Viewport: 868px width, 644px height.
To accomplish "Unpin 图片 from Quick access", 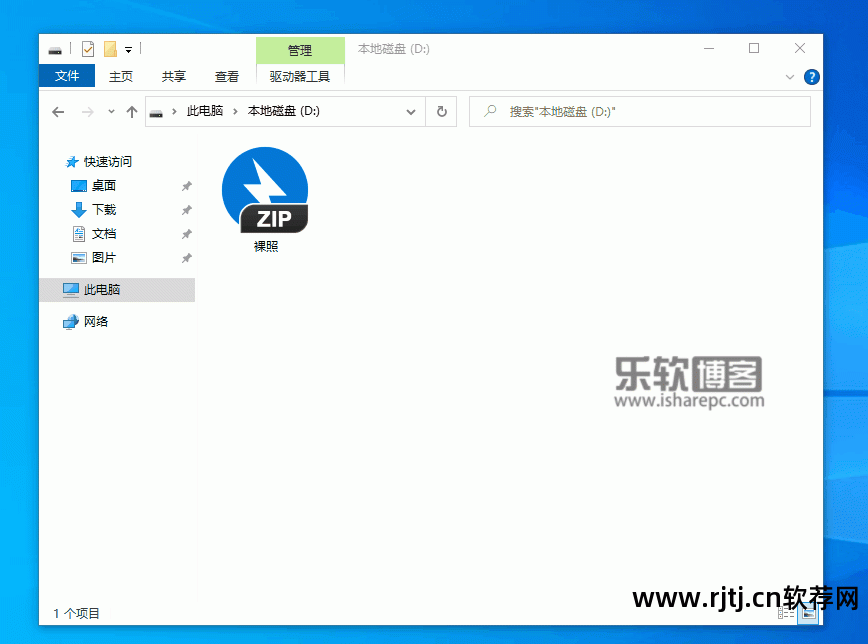I will click(185, 257).
